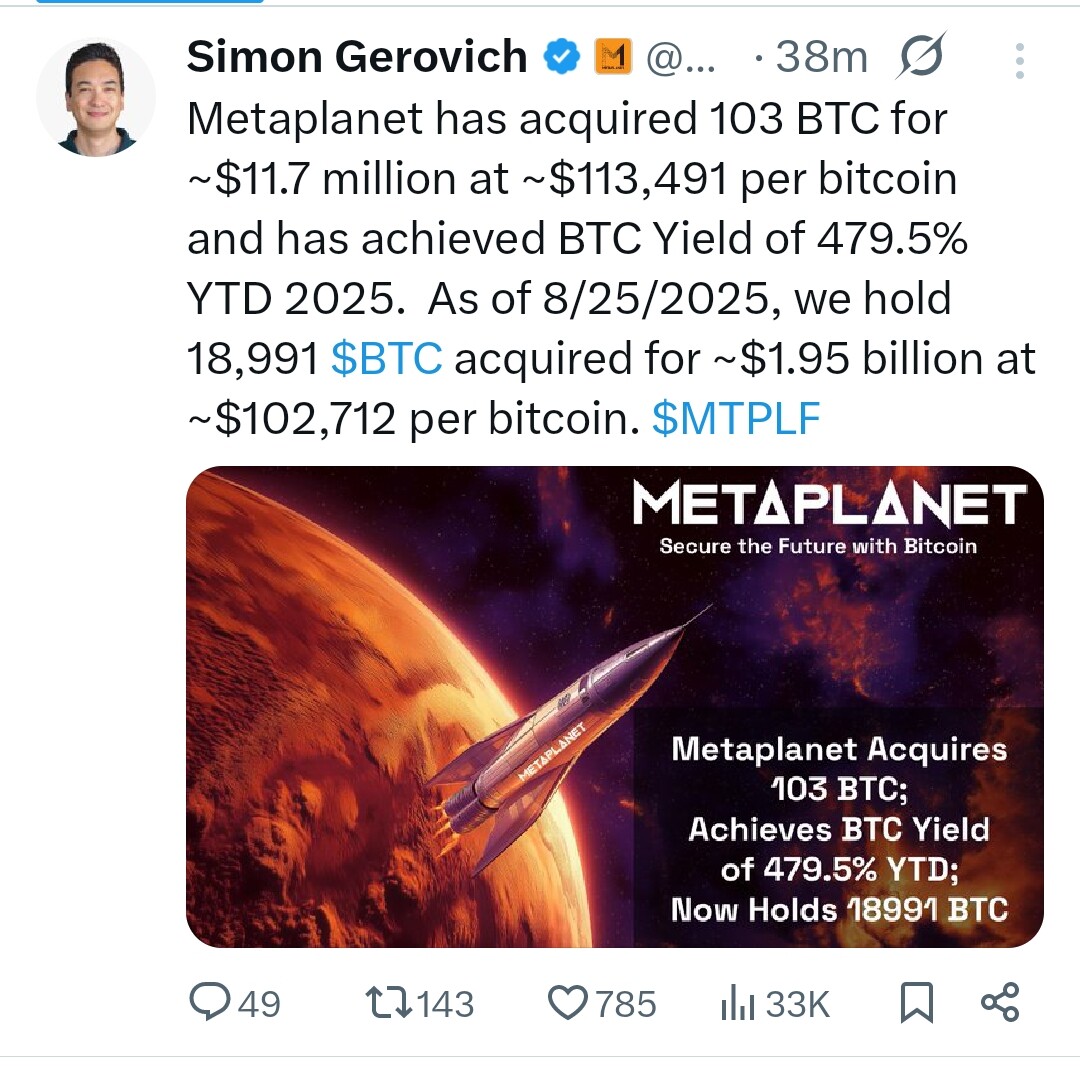Repost using the arrows icon
1080x1069 pixels.
click(389, 1003)
